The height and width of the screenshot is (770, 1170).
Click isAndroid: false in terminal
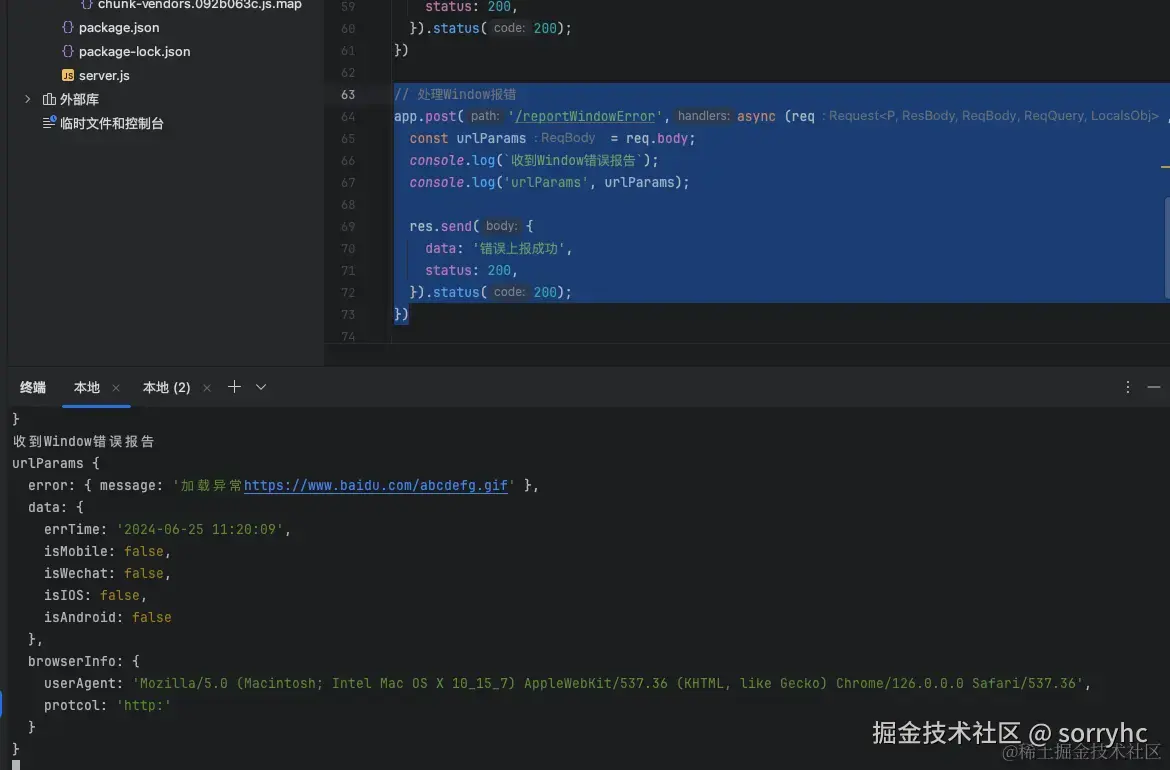(107, 618)
